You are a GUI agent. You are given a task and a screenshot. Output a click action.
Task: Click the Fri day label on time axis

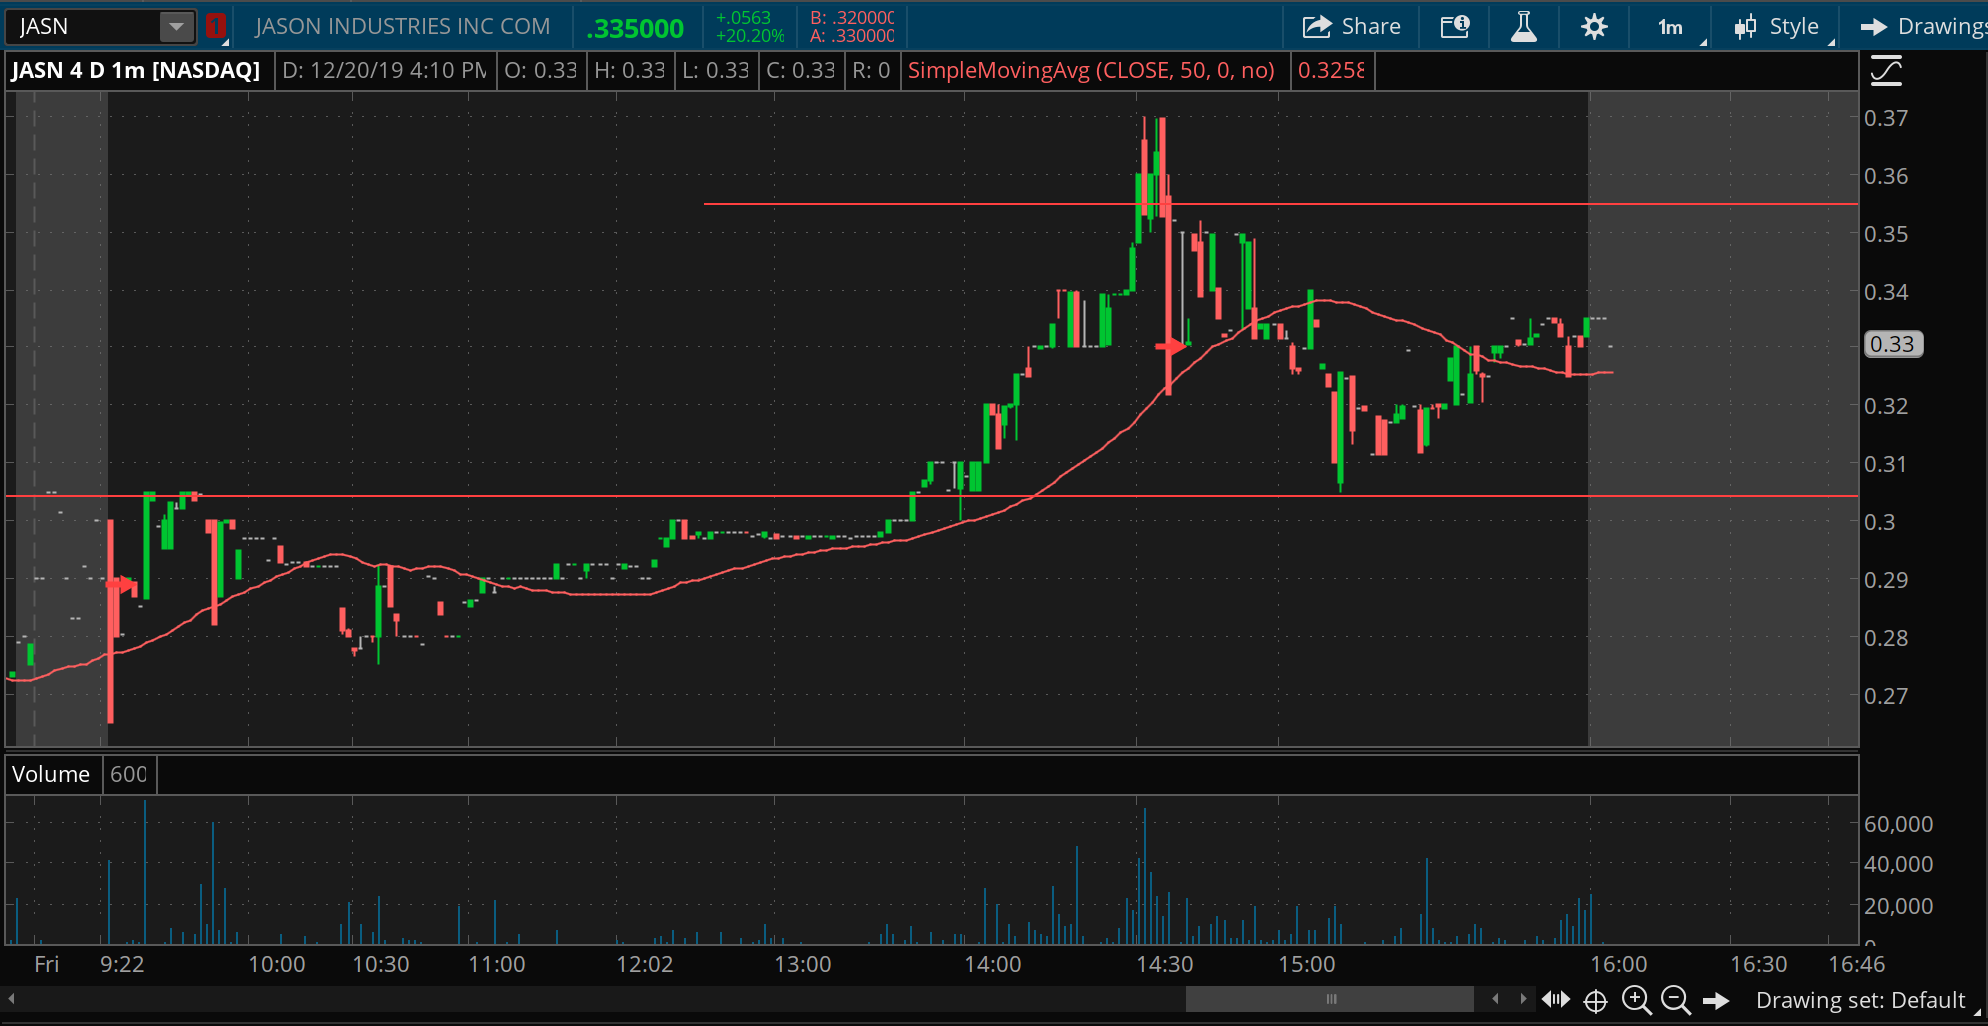click(47, 964)
